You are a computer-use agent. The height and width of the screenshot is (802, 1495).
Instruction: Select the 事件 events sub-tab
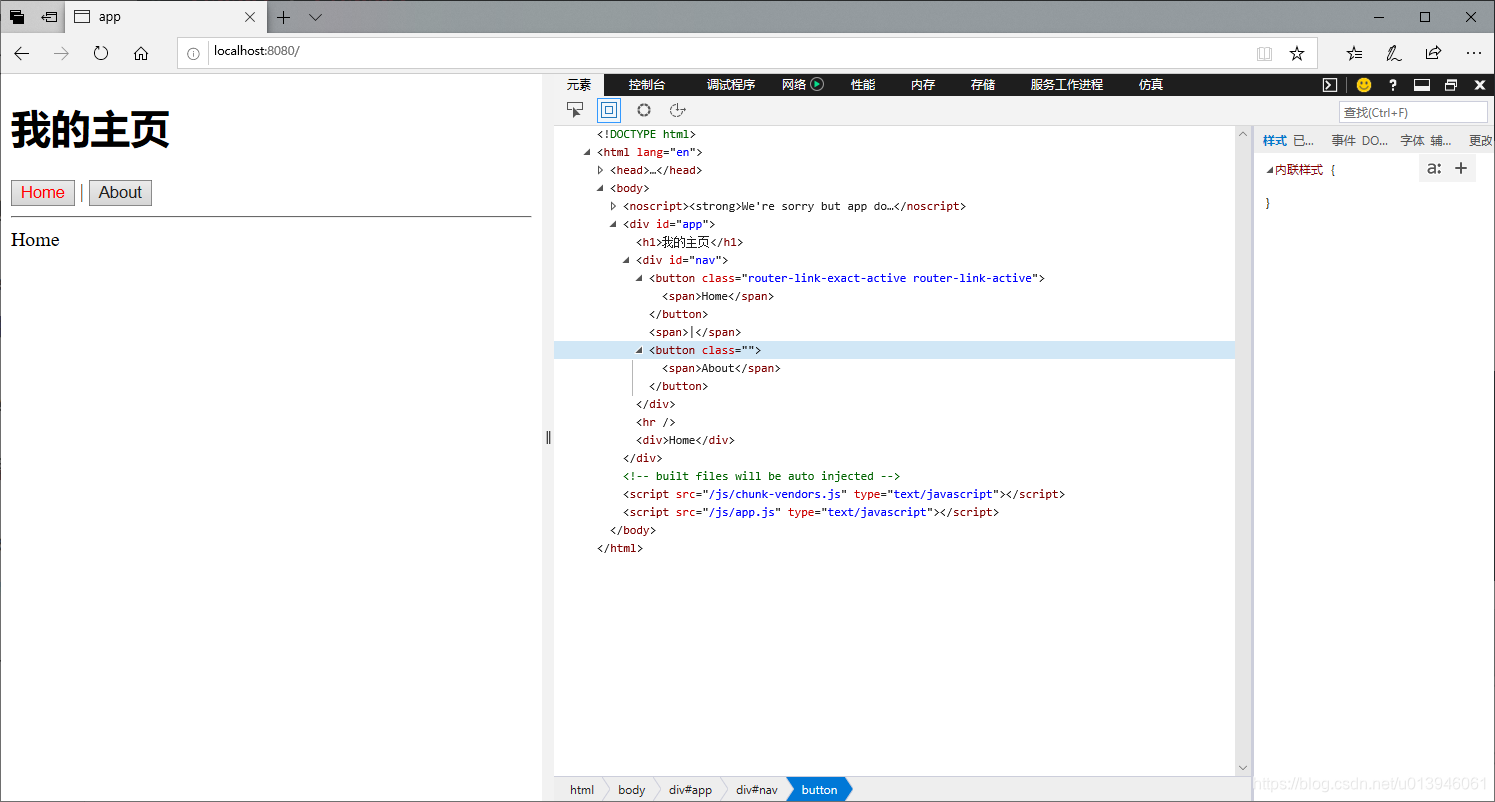tap(1343, 141)
